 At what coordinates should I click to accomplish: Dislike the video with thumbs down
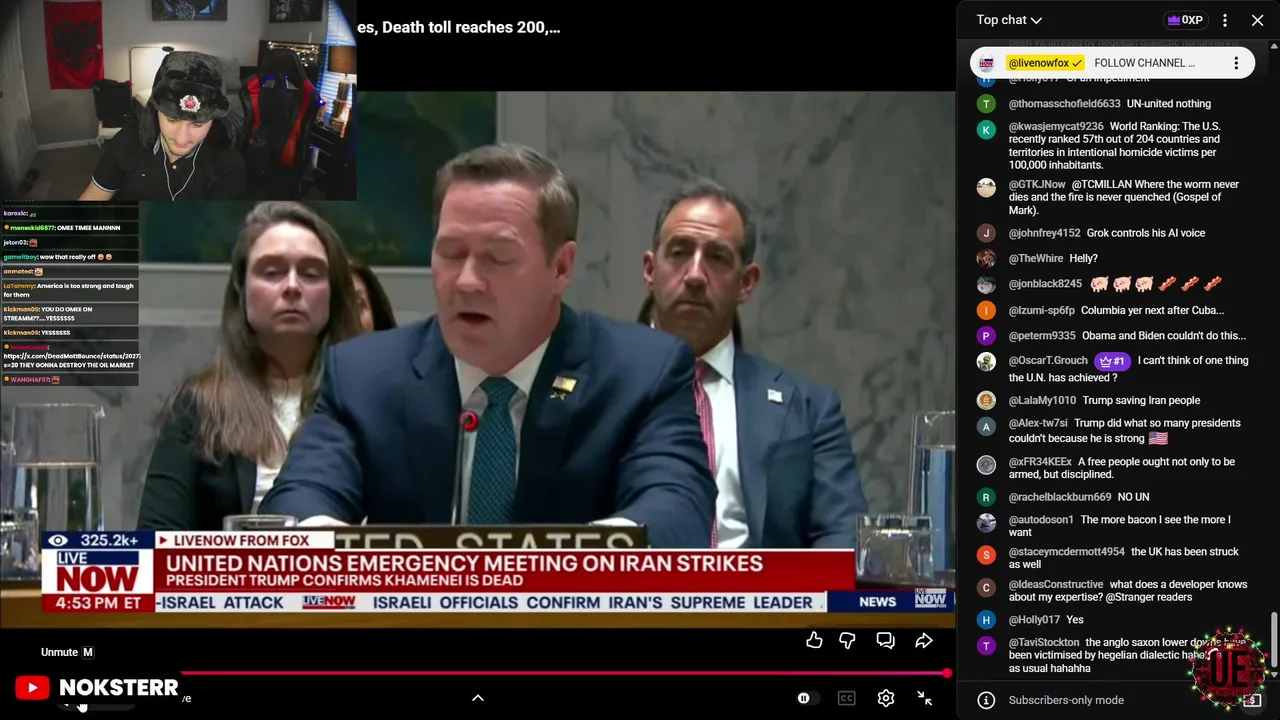coord(847,640)
